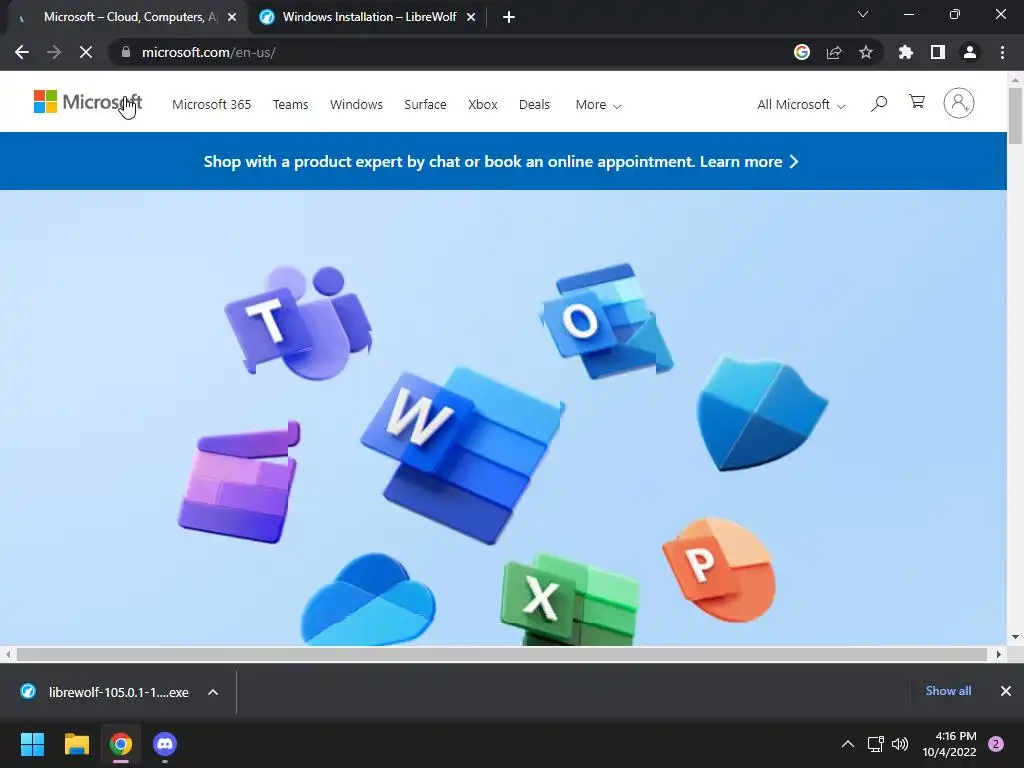Screen dimensions: 1024x768
Task: Click the Chrome profile icon
Action: pos(970,52)
